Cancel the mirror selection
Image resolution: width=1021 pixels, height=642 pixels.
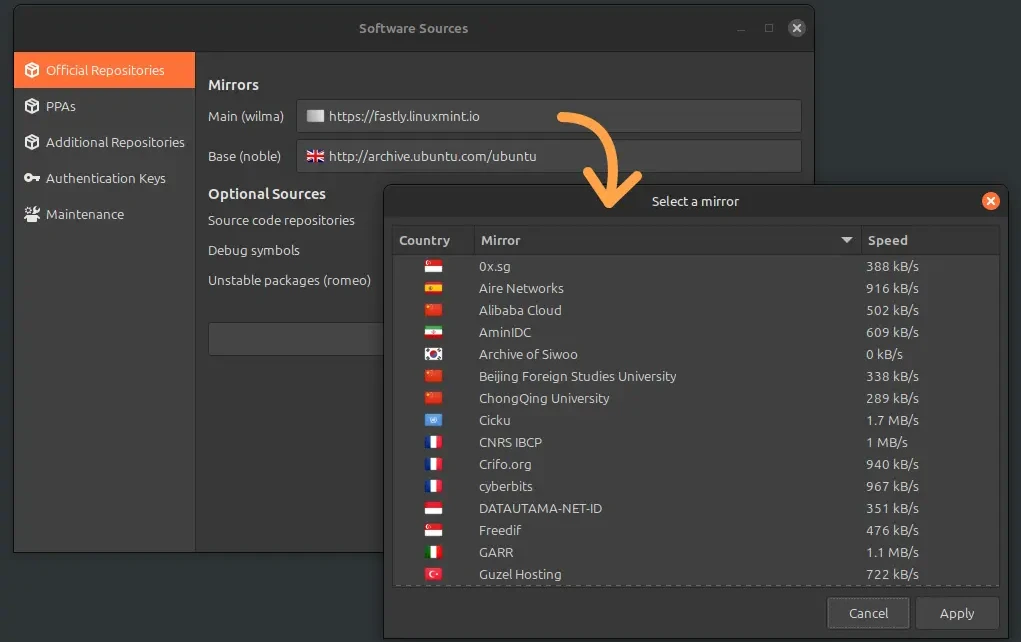[x=868, y=613]
